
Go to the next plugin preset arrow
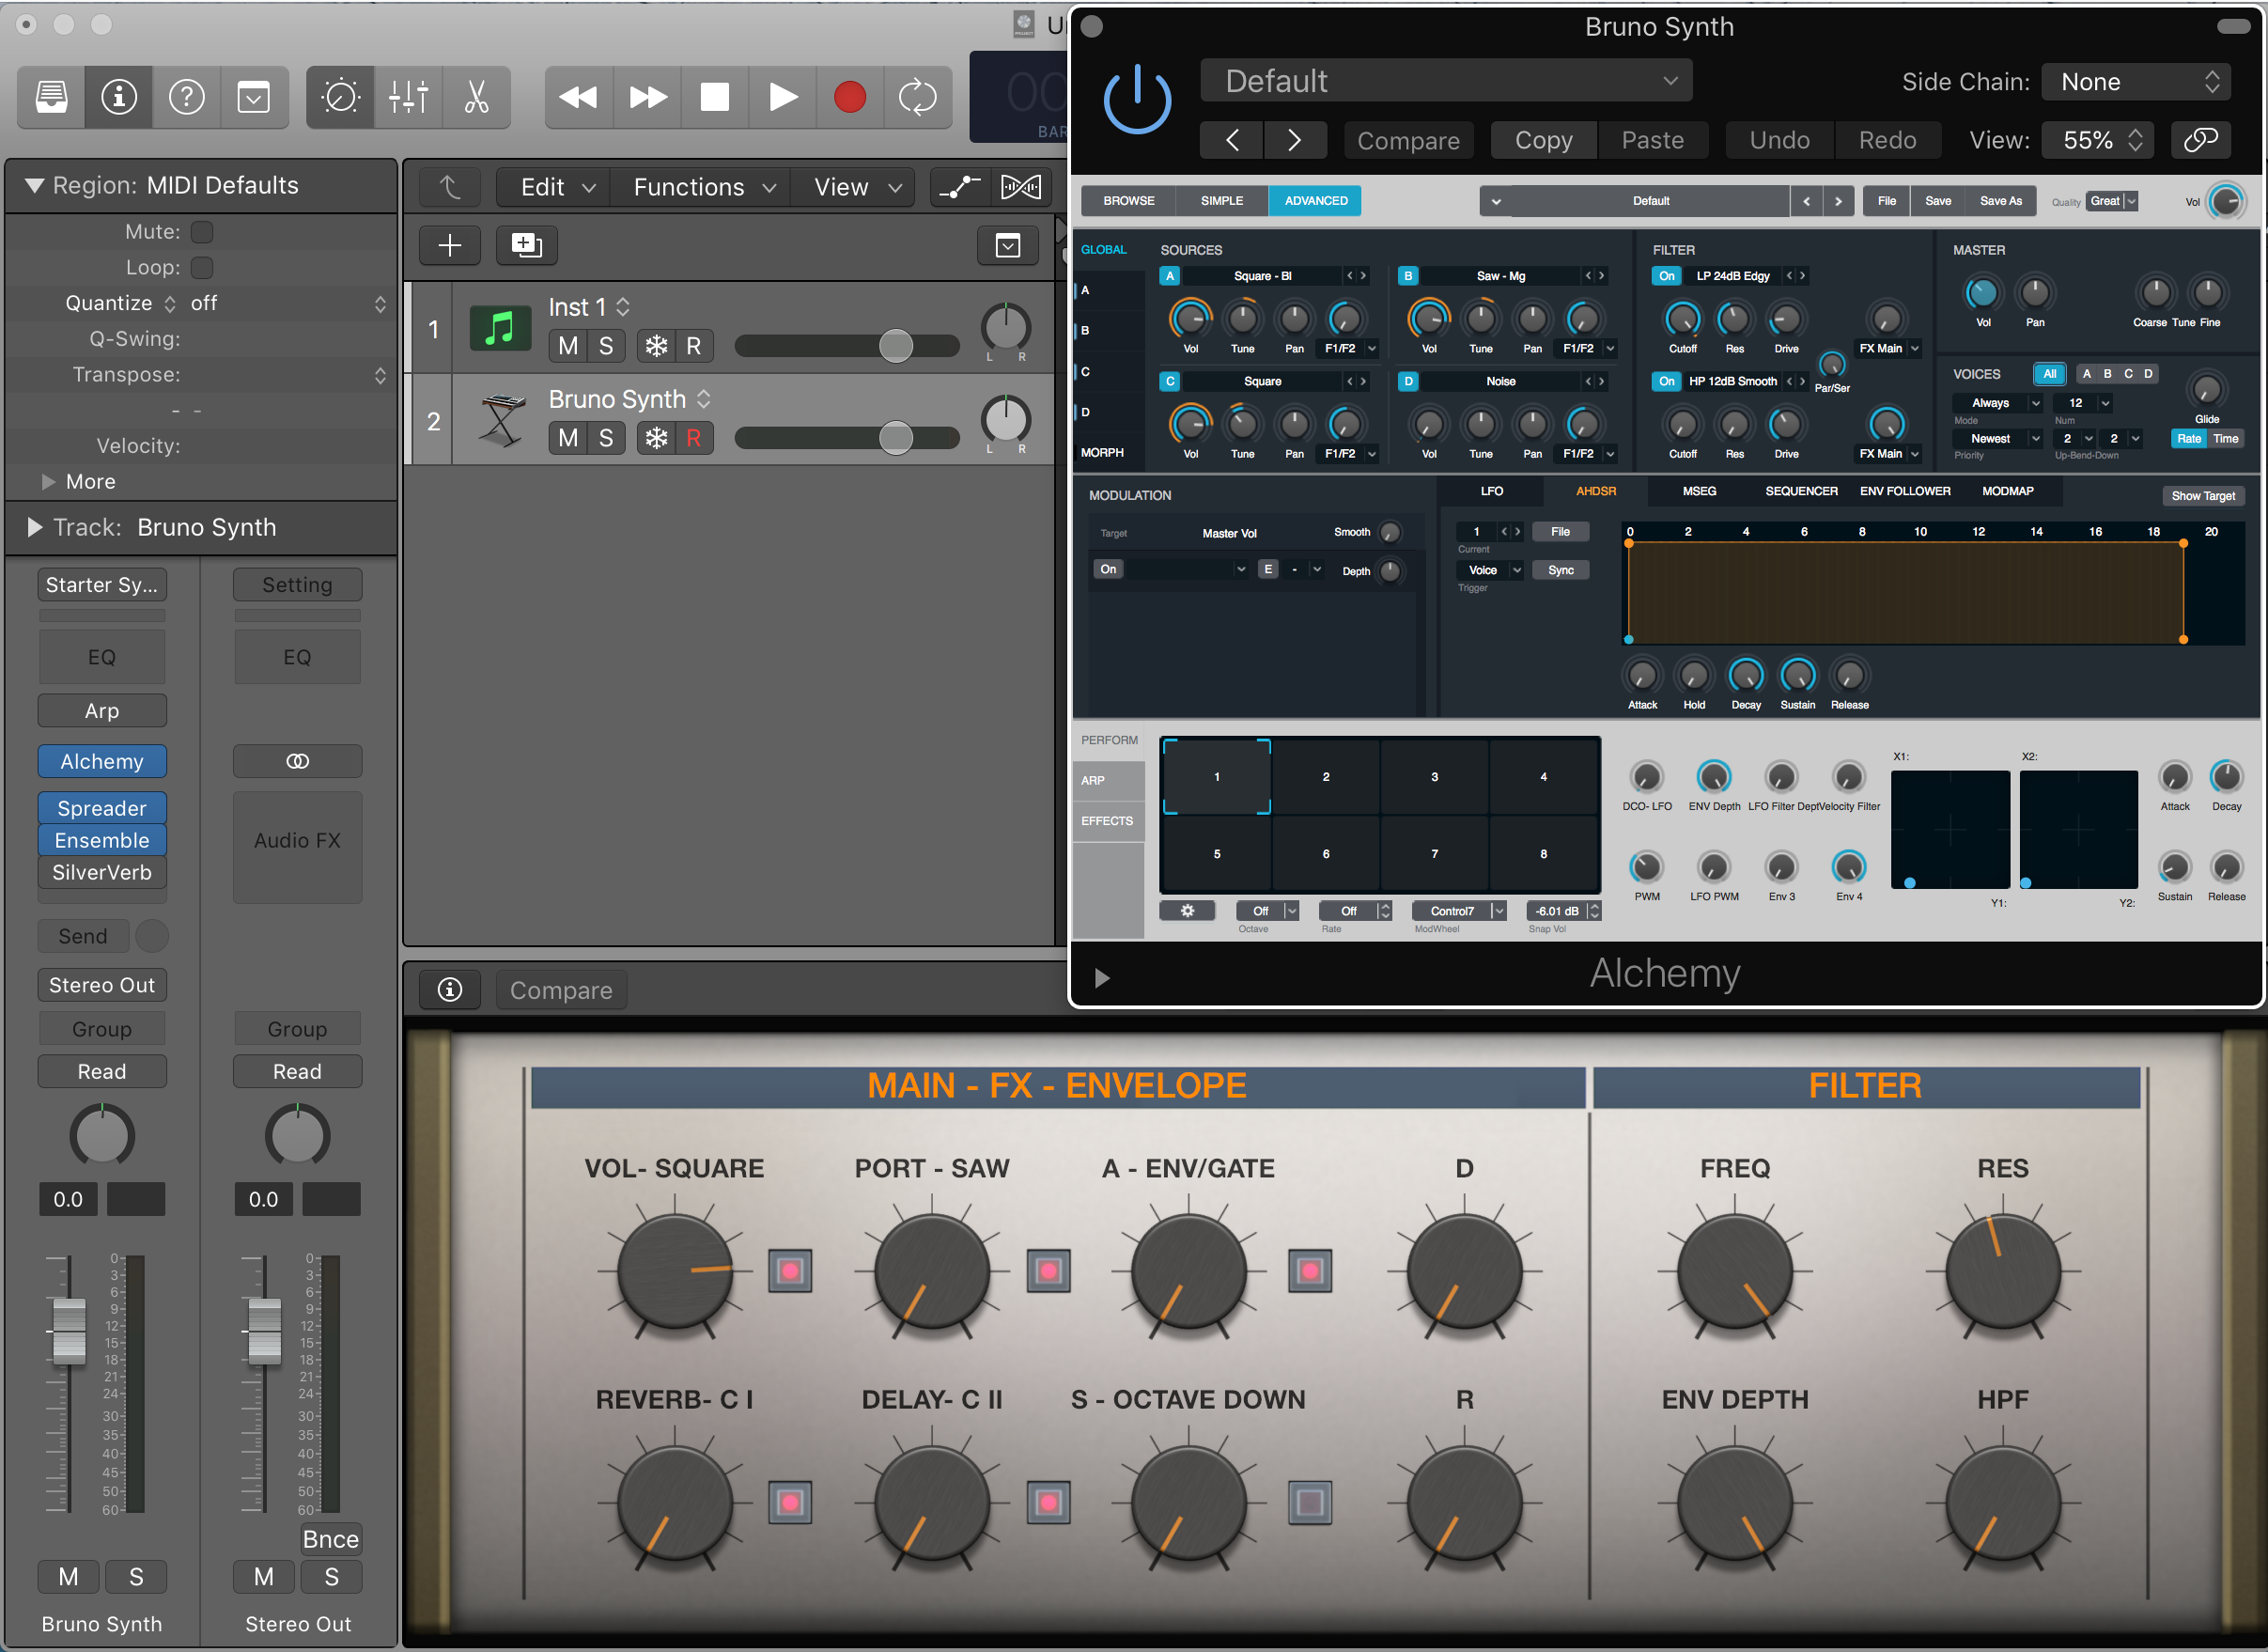click(1295, 140)
